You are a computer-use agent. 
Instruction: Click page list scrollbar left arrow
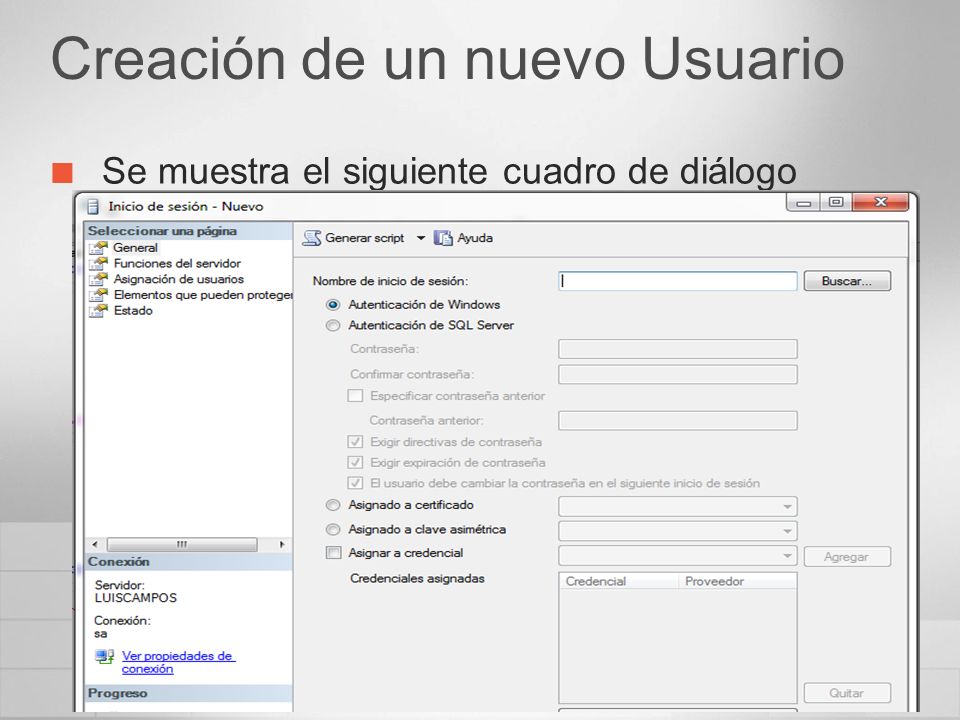[94, 544]
